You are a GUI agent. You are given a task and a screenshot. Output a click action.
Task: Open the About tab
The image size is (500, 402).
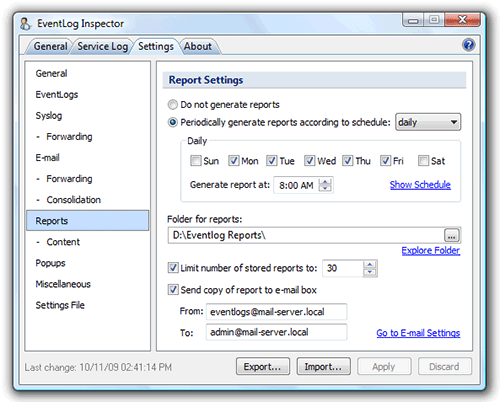198,46
